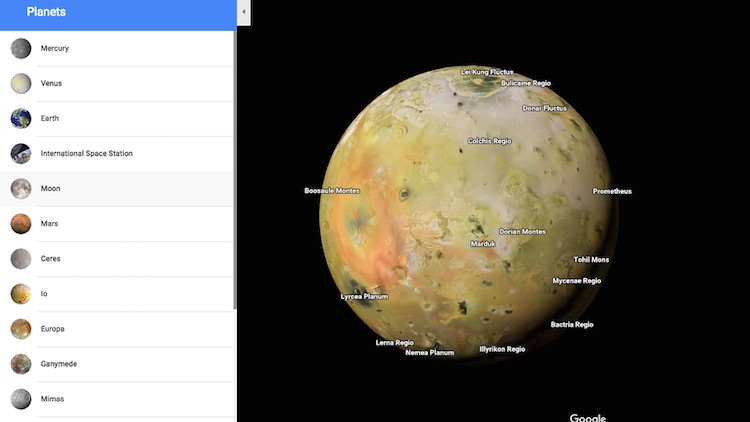Click the Ganymede thumbnail icon

coord(21,363)
